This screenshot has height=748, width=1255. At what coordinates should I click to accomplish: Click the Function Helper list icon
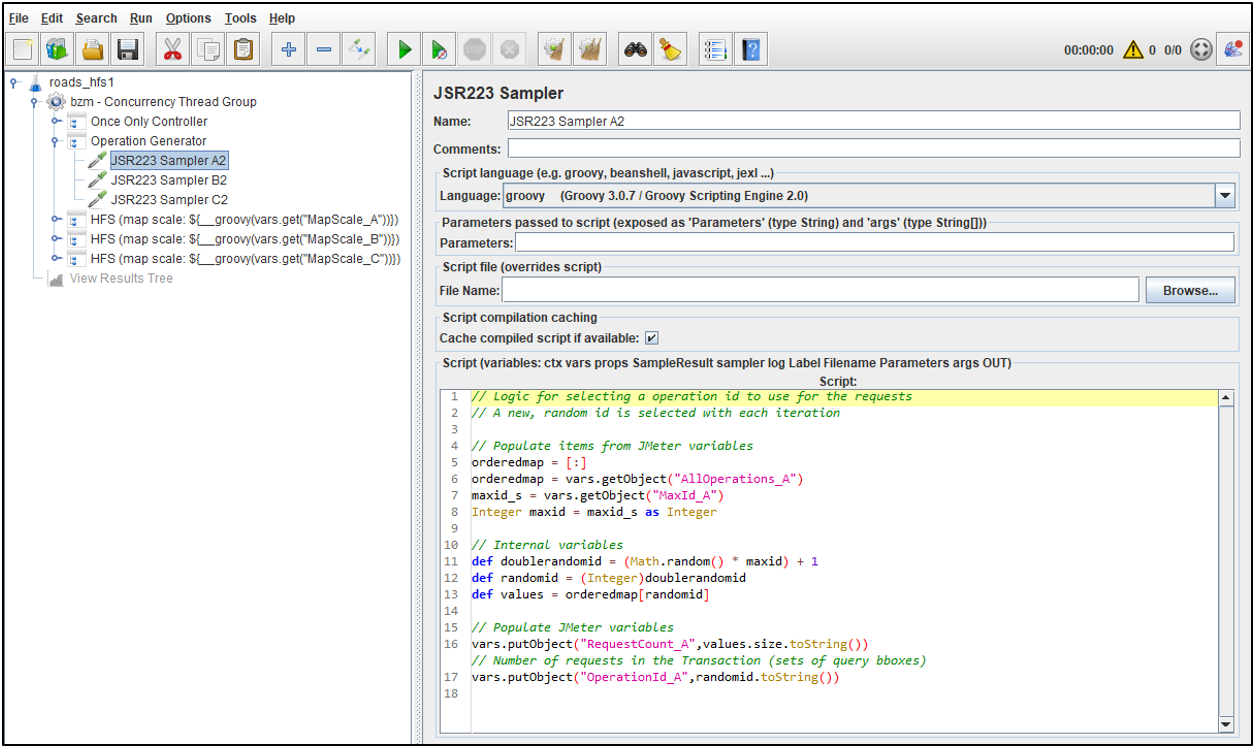tap(715, 49)
